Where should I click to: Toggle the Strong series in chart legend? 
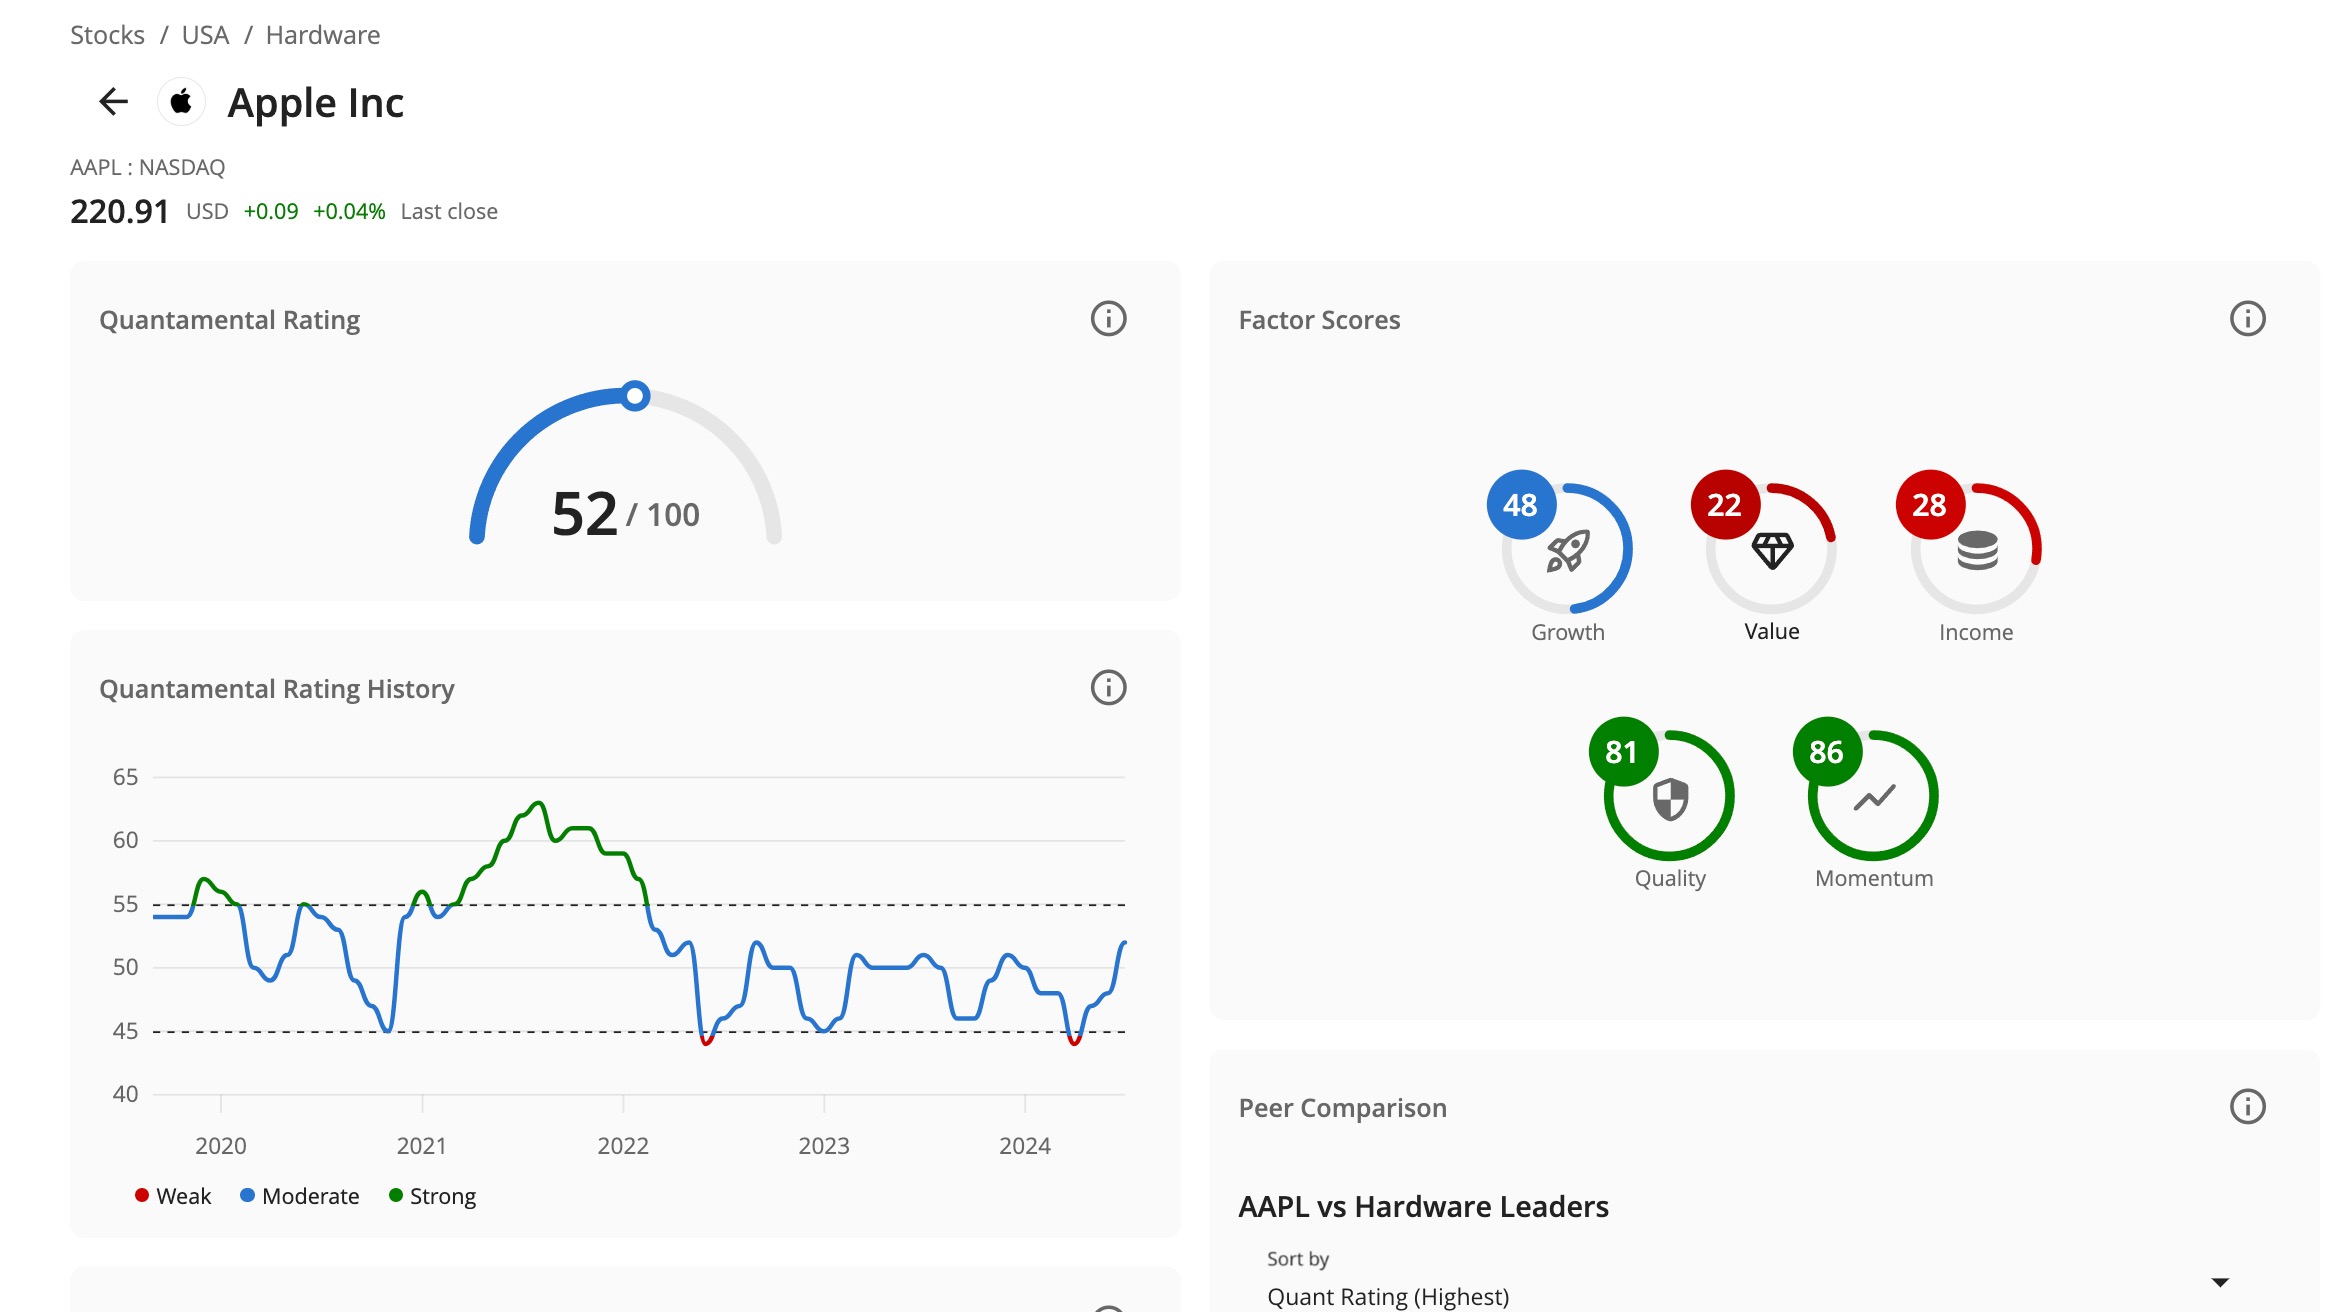tap(432, 1196)
